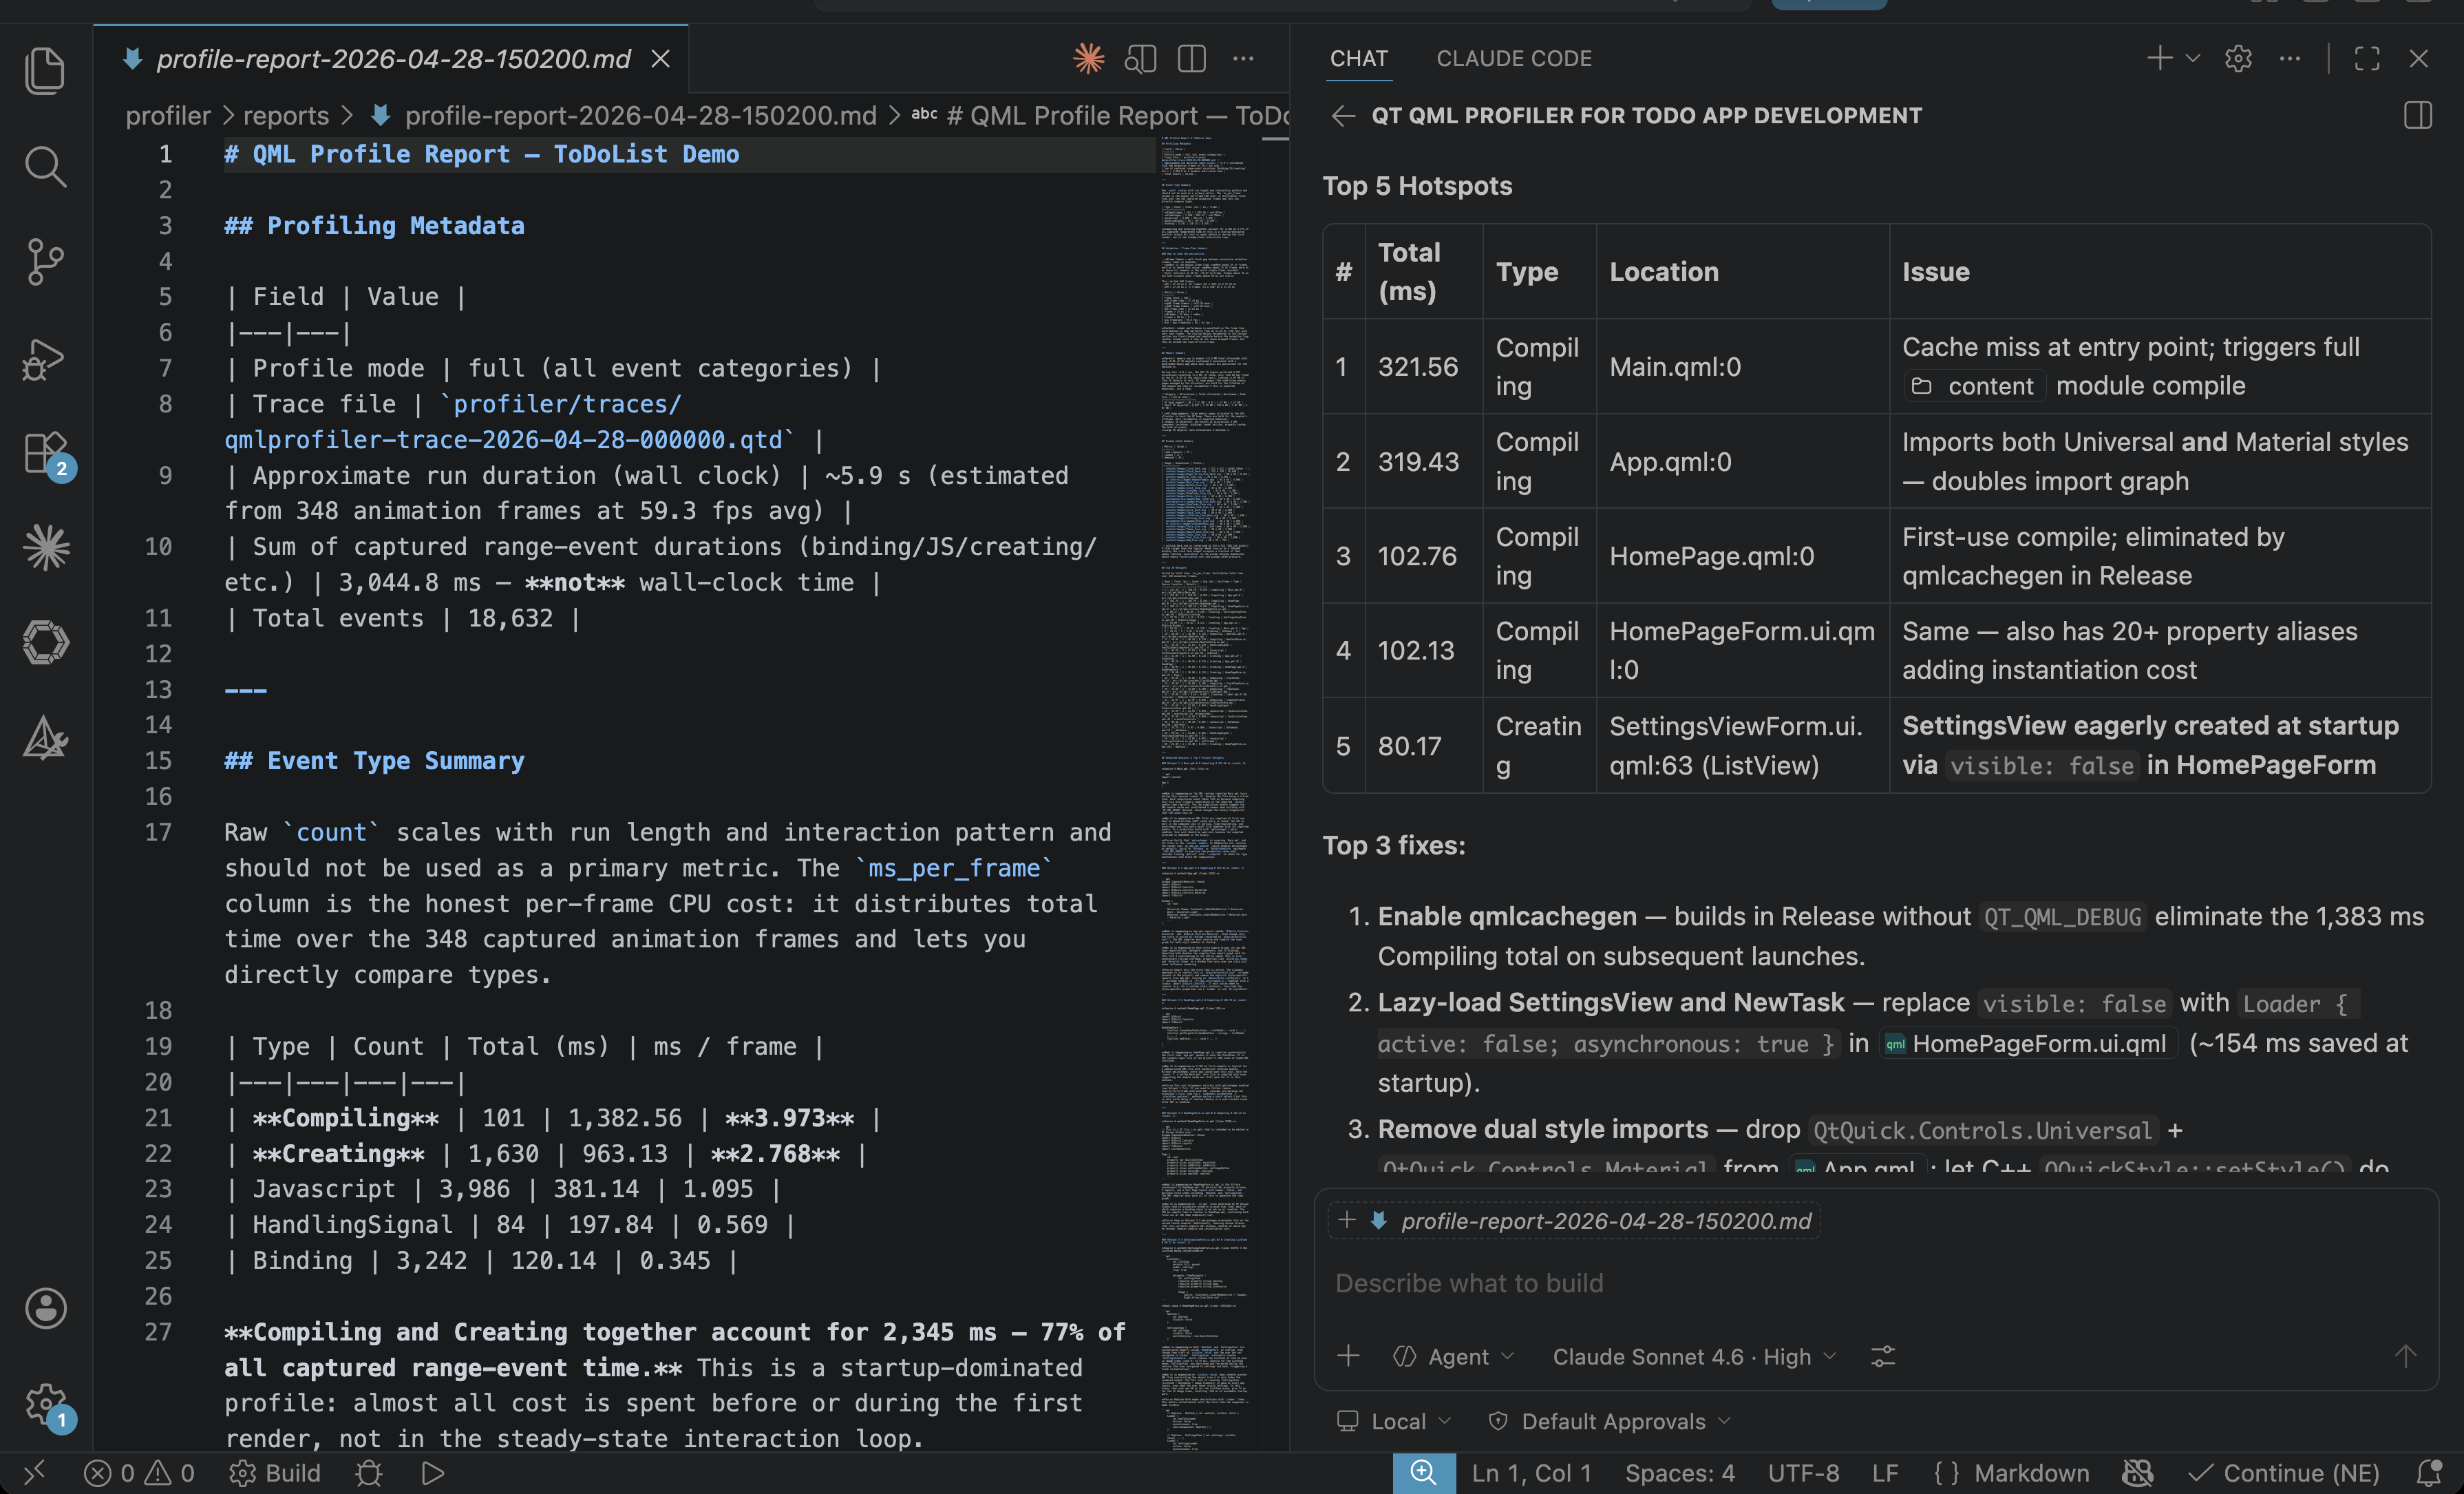Screen dimensions: 2464x1494
Task: Change the LF end of line sequence
Action: click(x=1884, y=1473)
